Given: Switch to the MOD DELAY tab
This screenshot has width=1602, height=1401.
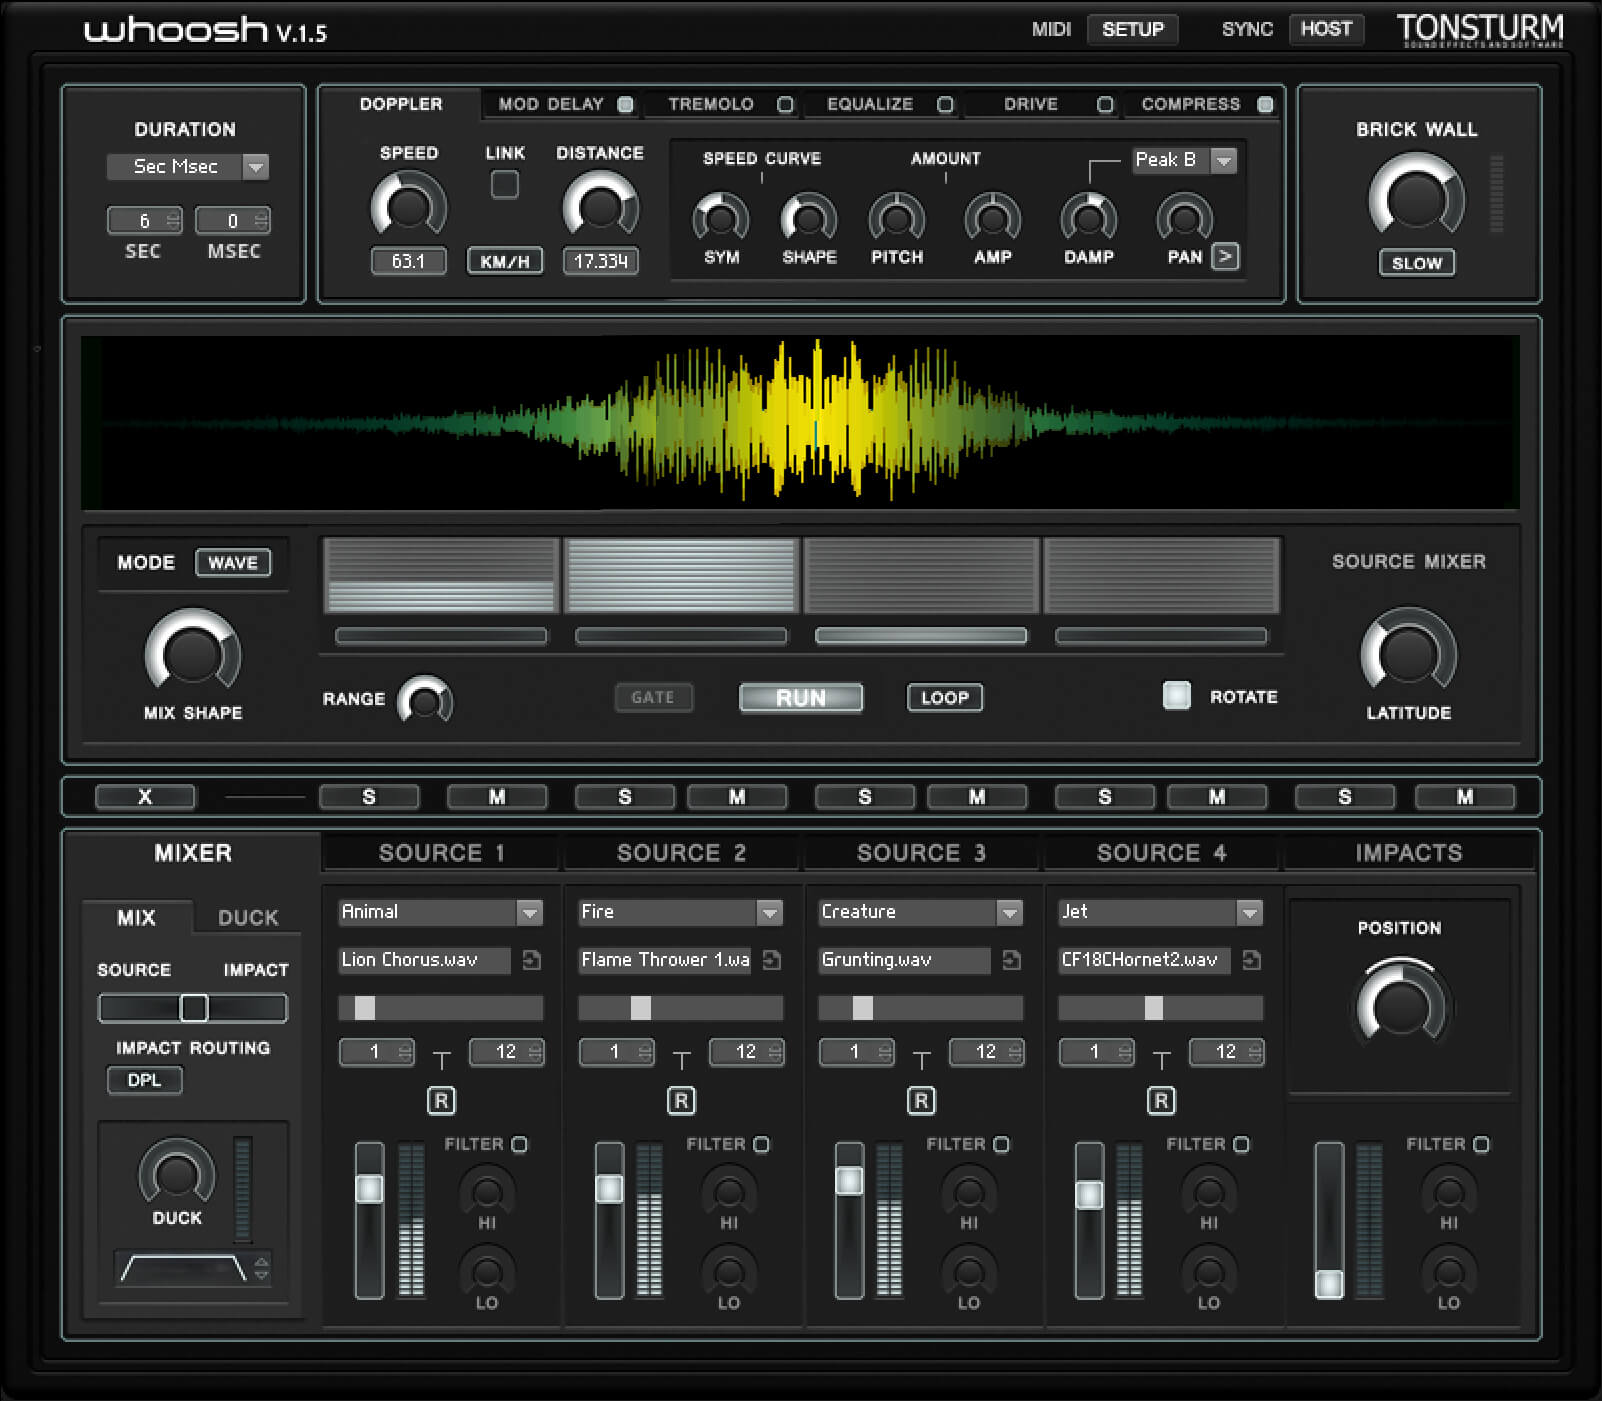Looking at the screenshot, I should tap(551, 104).
